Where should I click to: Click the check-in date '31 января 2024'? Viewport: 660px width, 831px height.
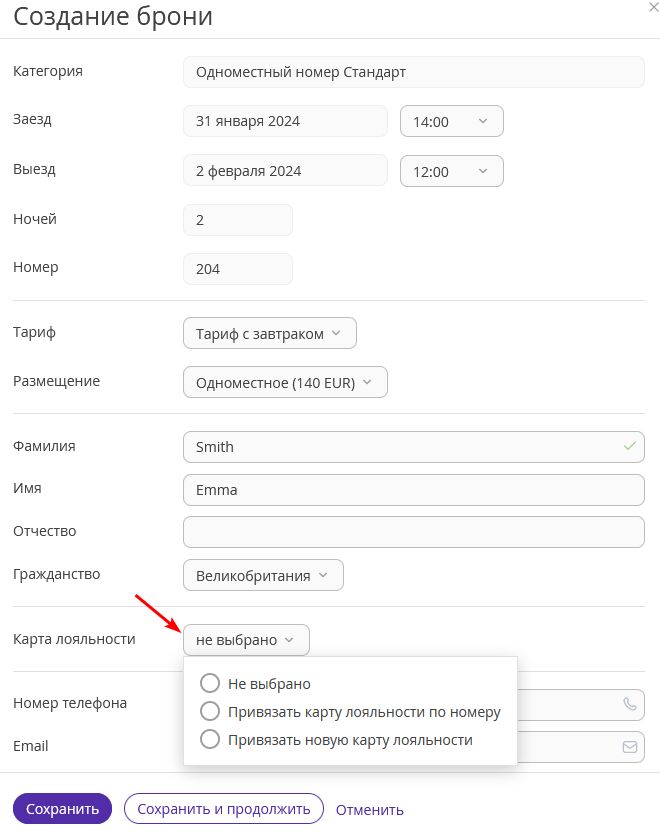point(285,121)
